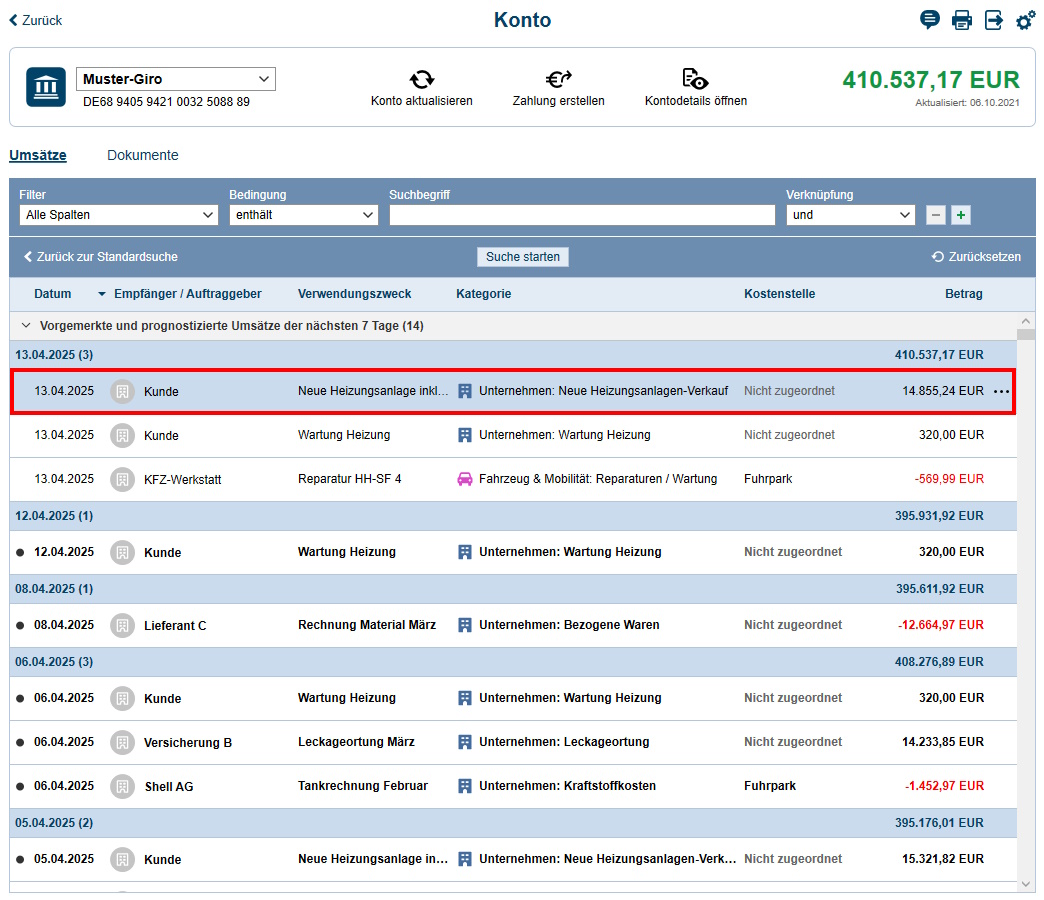Screen dimensions: 1044x900
Task: Sort by Kategorie column header
Action: (483, 294)
